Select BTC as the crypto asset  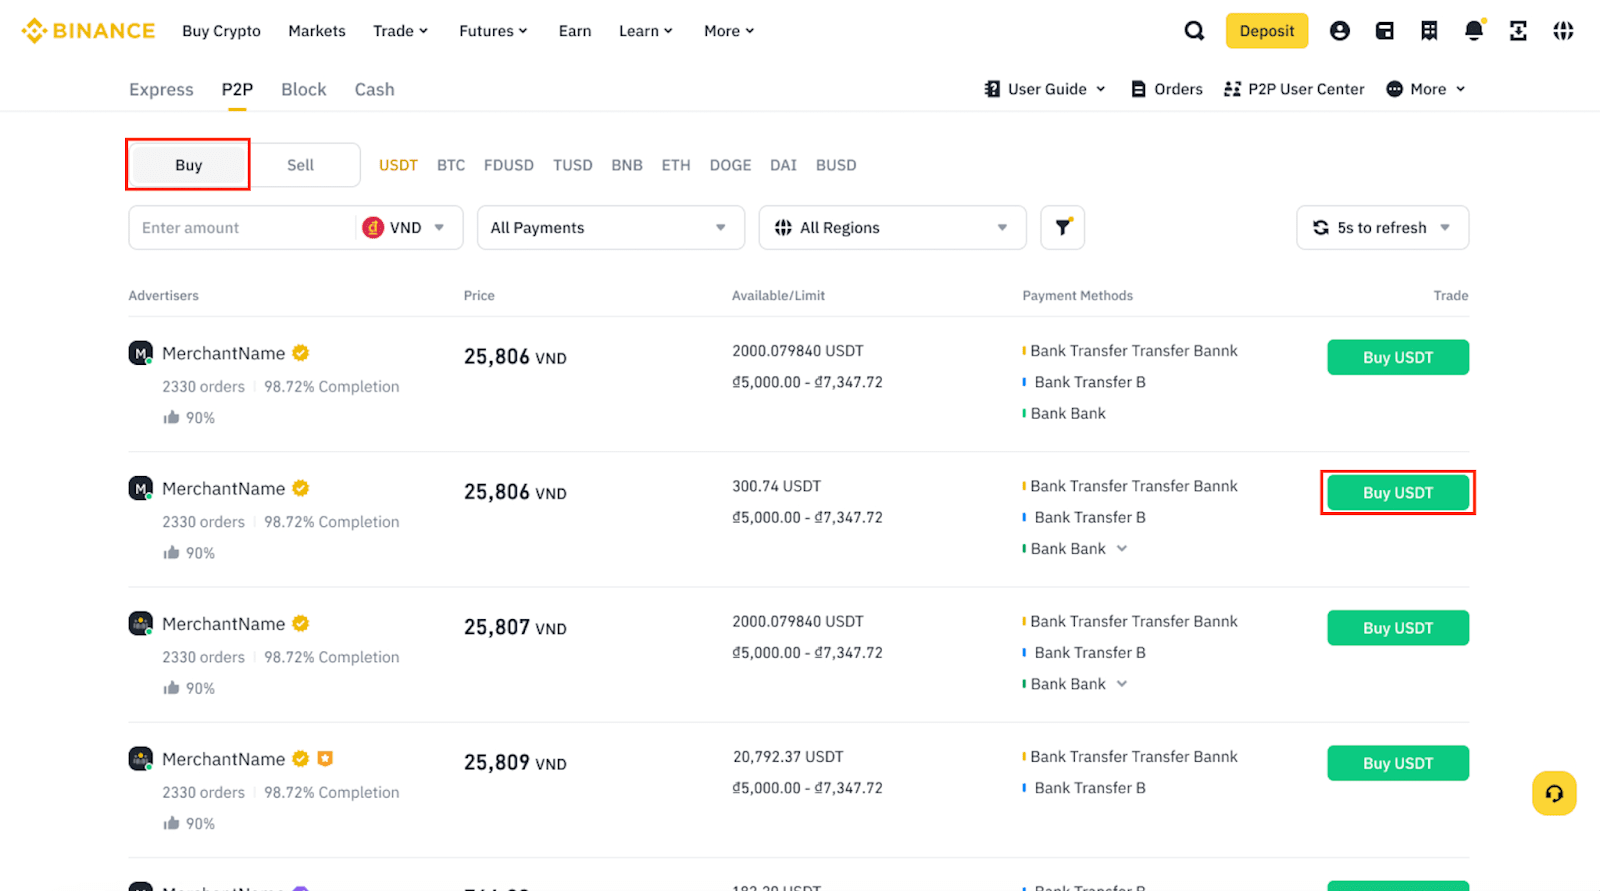[x=451, y=165]
